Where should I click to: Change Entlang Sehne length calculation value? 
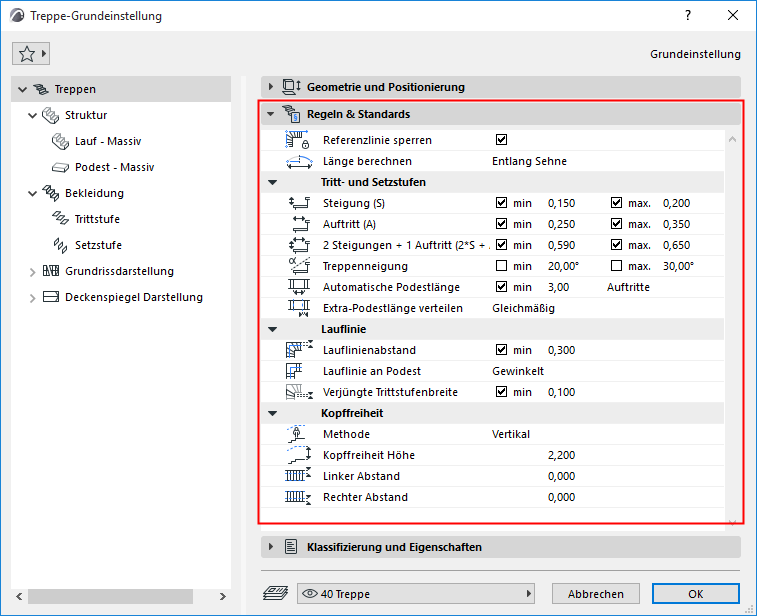tap(529, 161)
